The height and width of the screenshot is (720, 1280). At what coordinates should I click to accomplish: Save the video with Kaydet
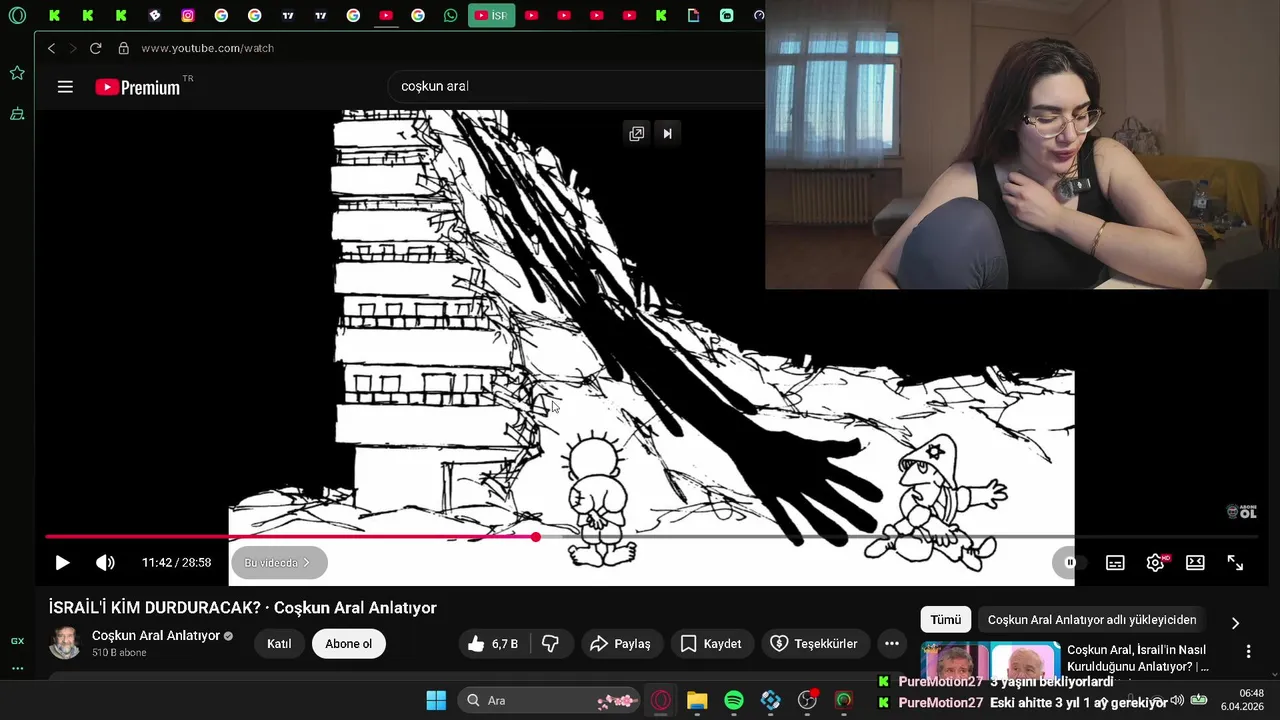711,644
